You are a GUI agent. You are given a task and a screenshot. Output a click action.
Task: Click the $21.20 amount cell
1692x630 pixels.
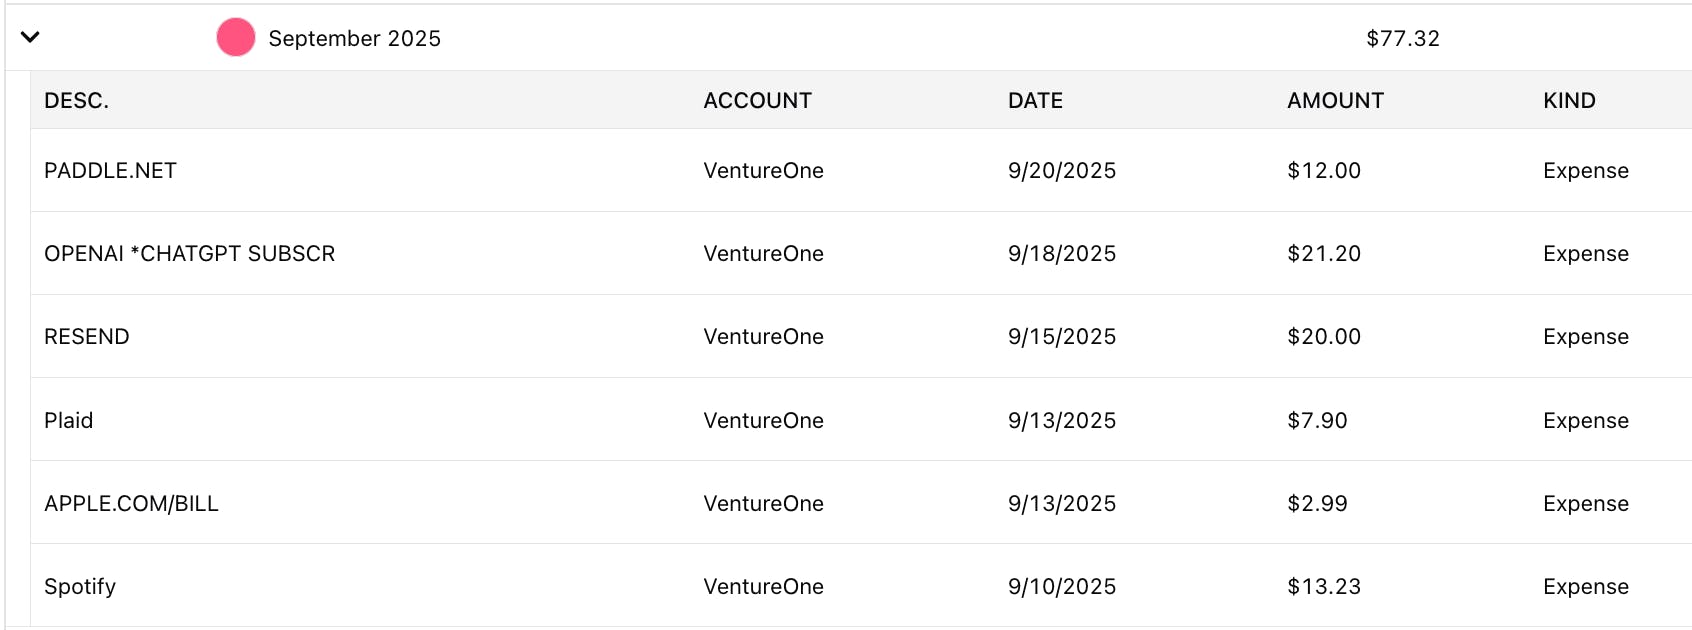[1323, 254]
